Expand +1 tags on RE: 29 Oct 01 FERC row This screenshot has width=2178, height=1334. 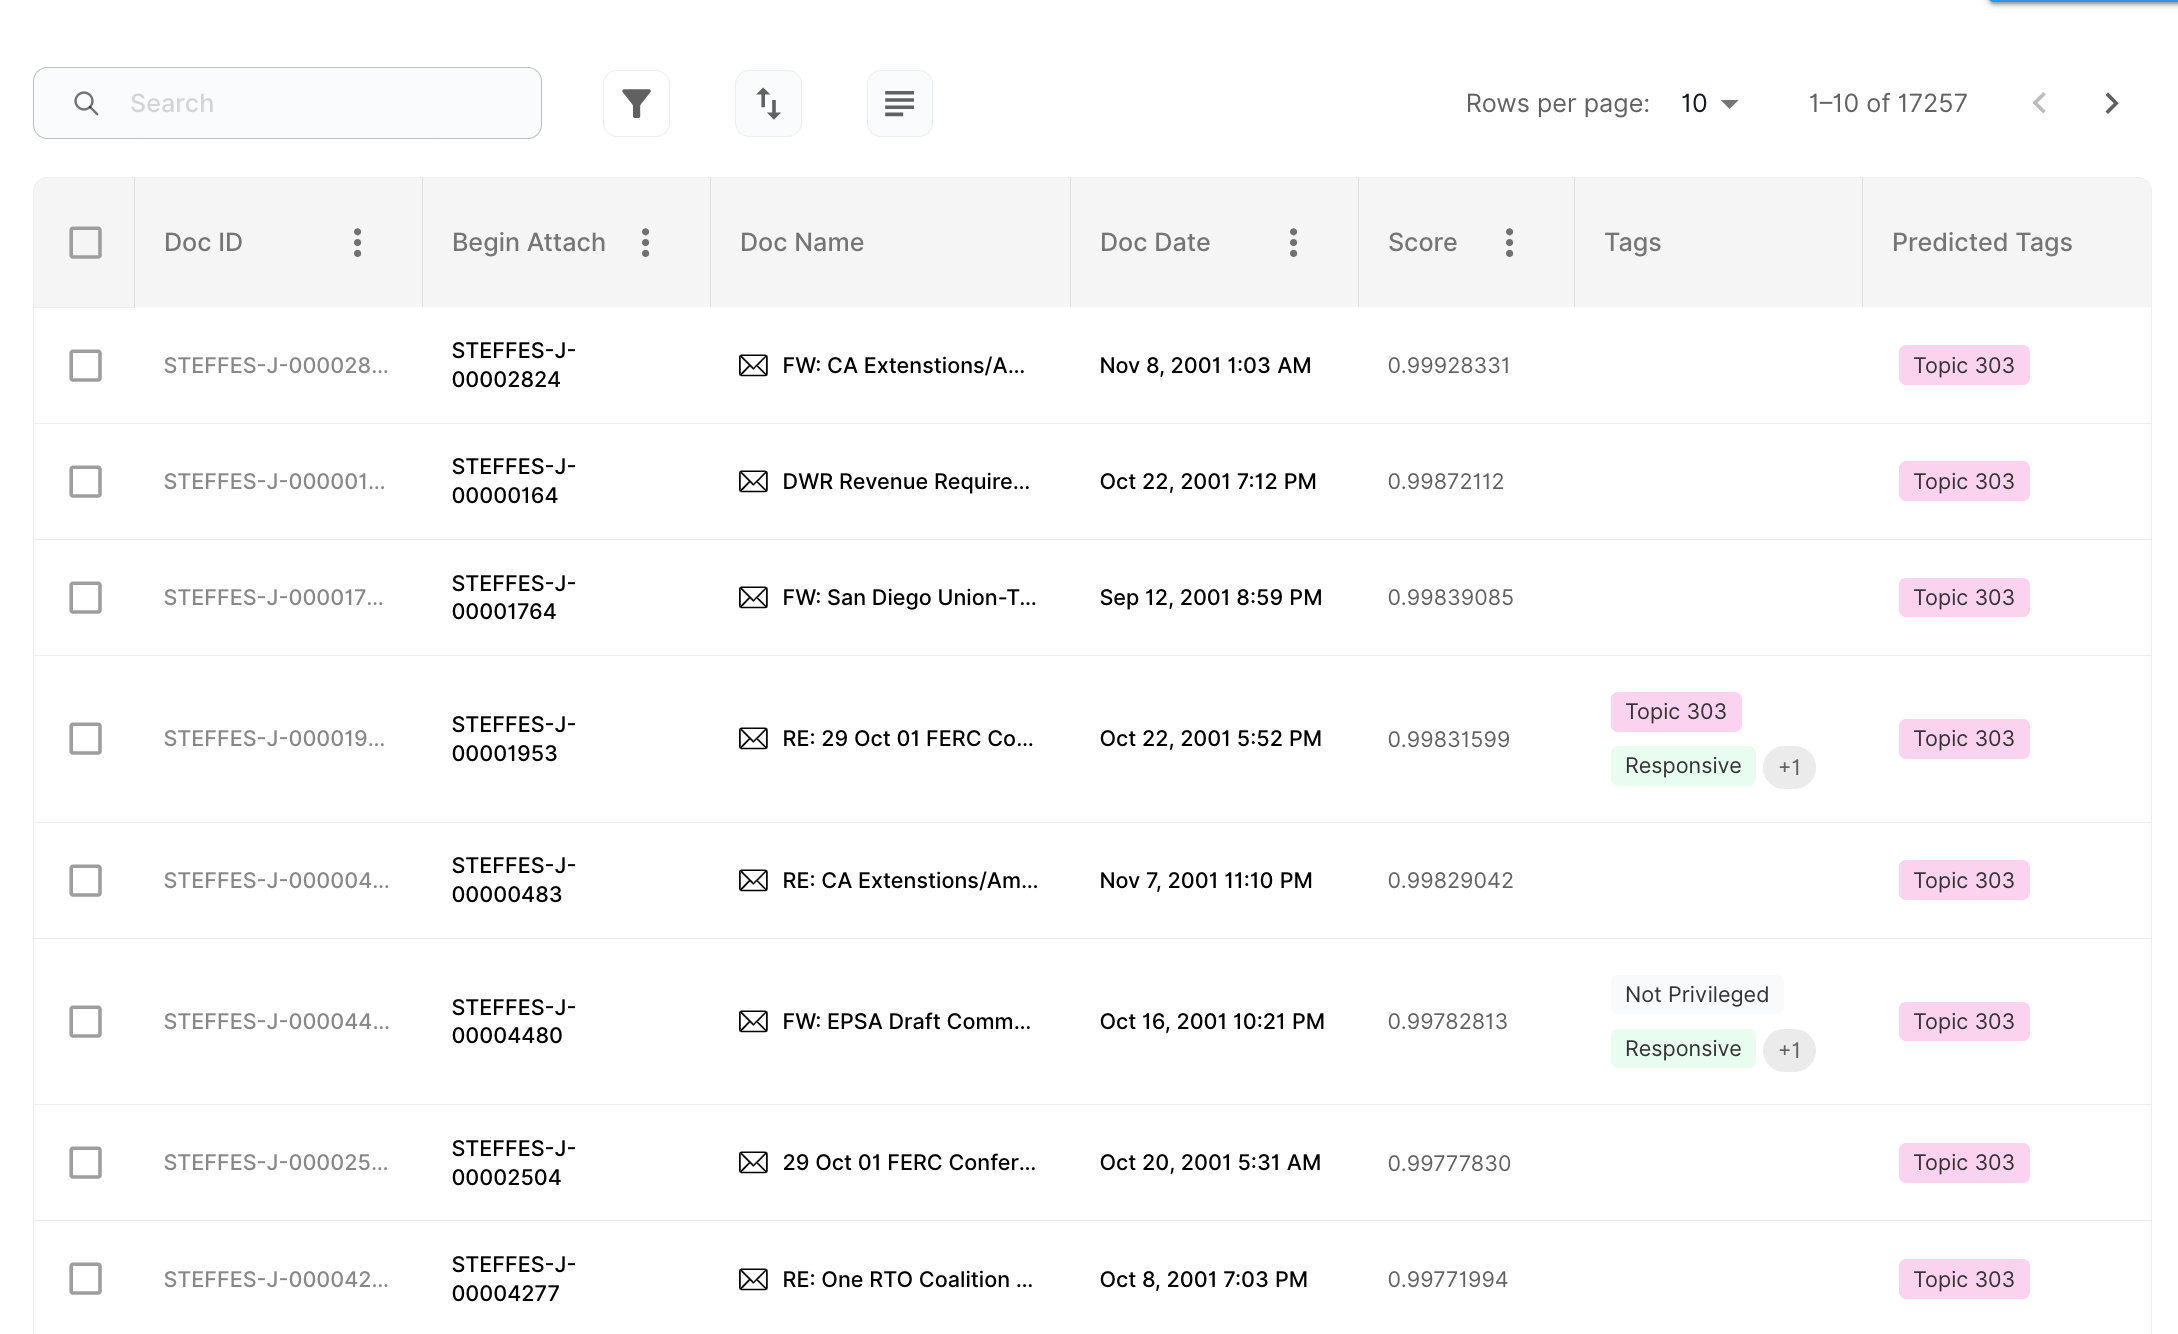coord(1789,767)
